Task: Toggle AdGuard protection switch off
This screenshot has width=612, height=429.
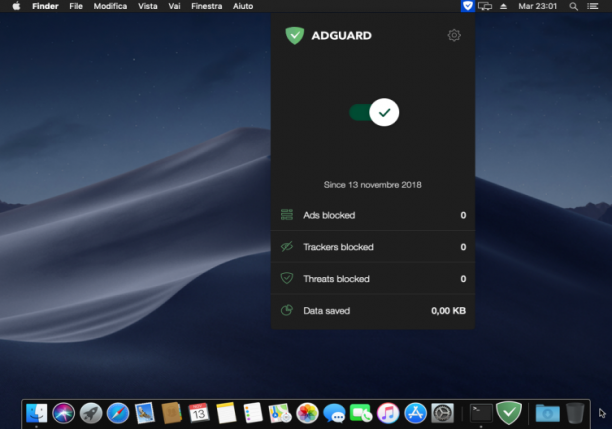Action: pyautogui.click(x=374, y=112)
